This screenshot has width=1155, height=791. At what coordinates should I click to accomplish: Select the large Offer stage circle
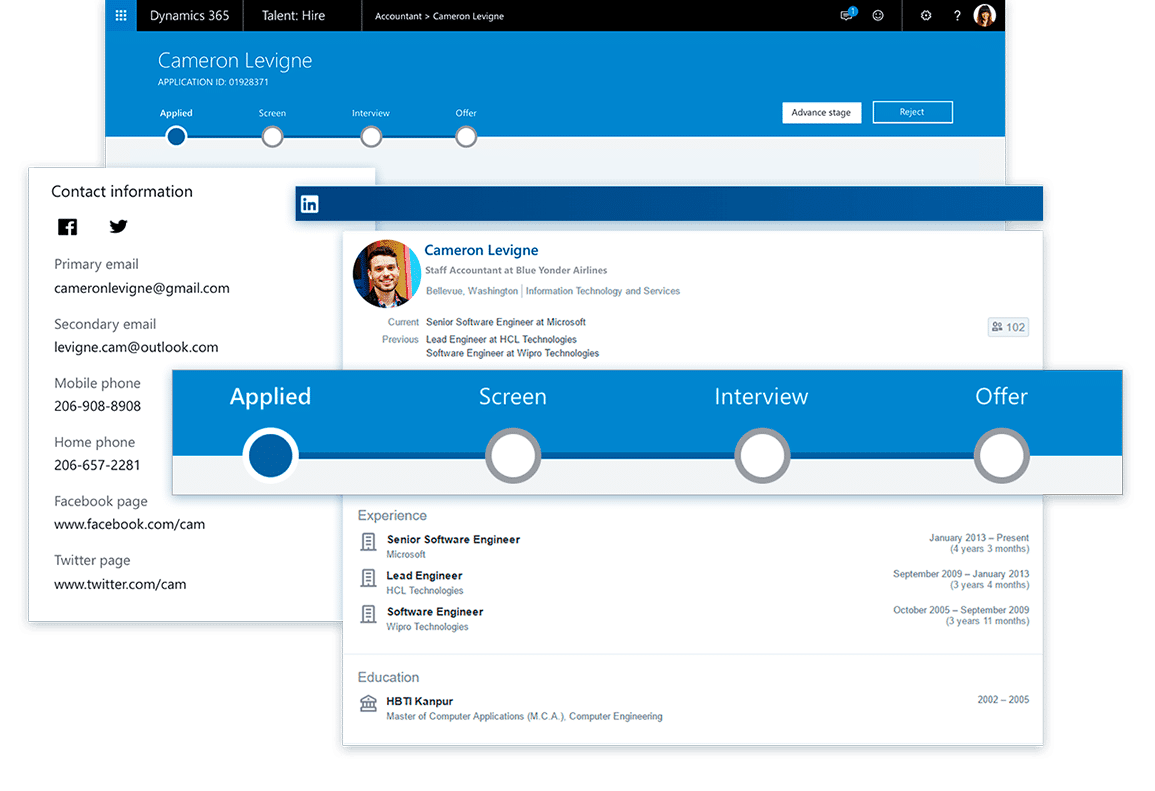[x=1001, y=456]
